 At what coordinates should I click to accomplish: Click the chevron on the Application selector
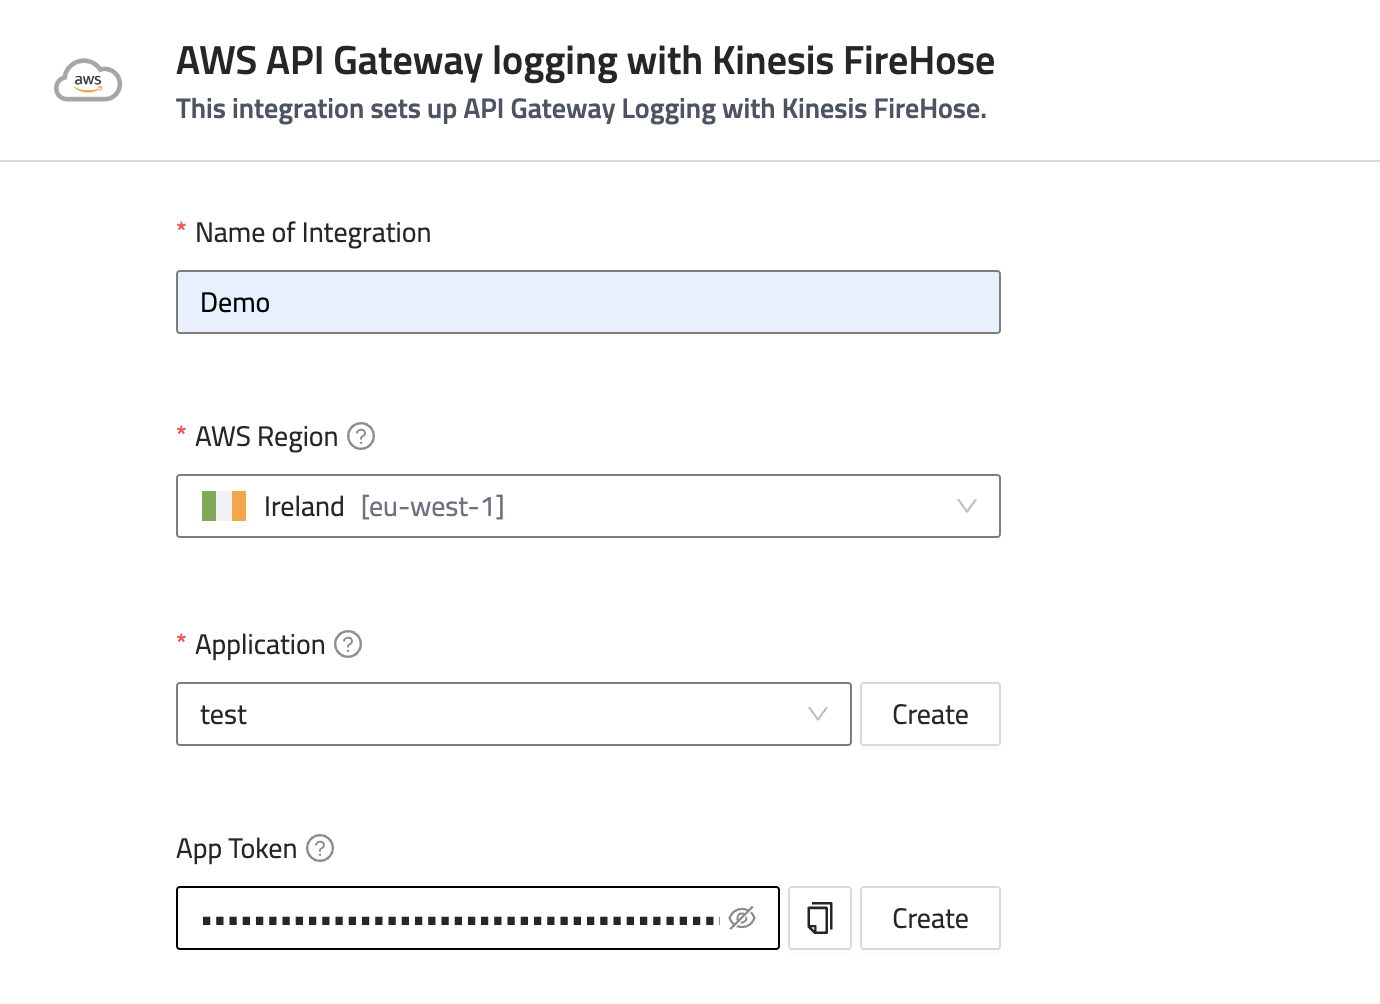(818, 714)
